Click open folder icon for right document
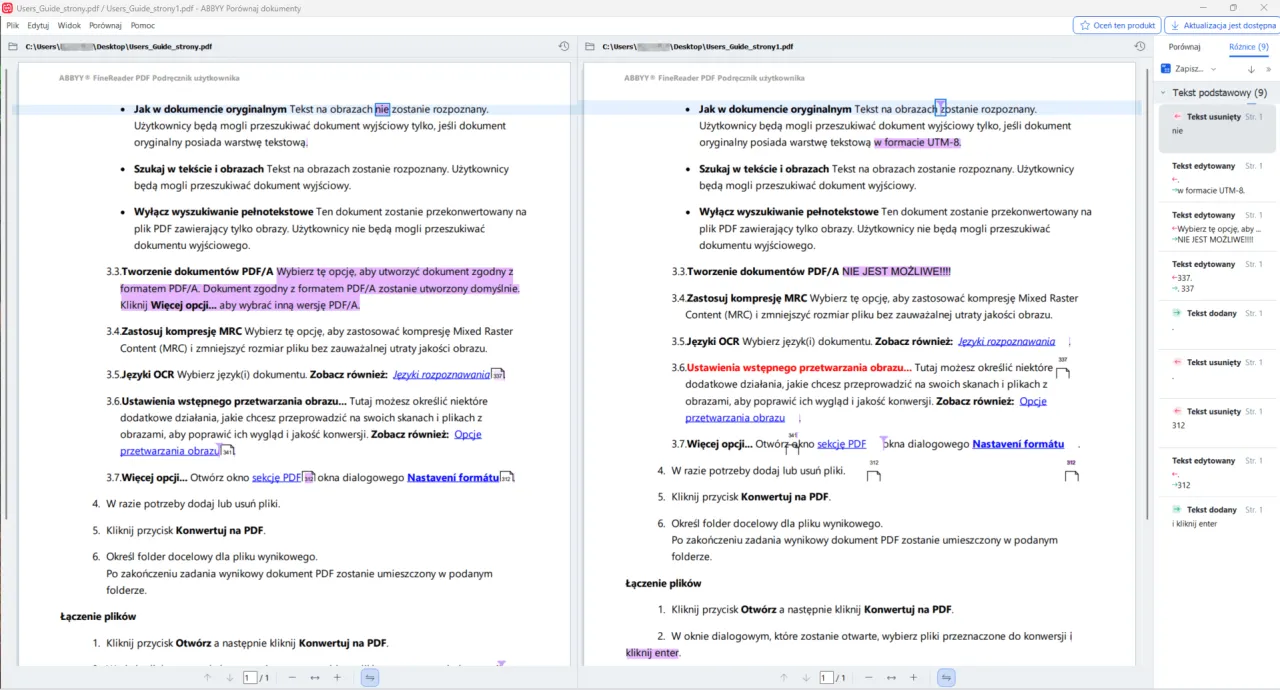This screenshot has width=1280, height=690. pyautogui.click(x=590, y=47)
